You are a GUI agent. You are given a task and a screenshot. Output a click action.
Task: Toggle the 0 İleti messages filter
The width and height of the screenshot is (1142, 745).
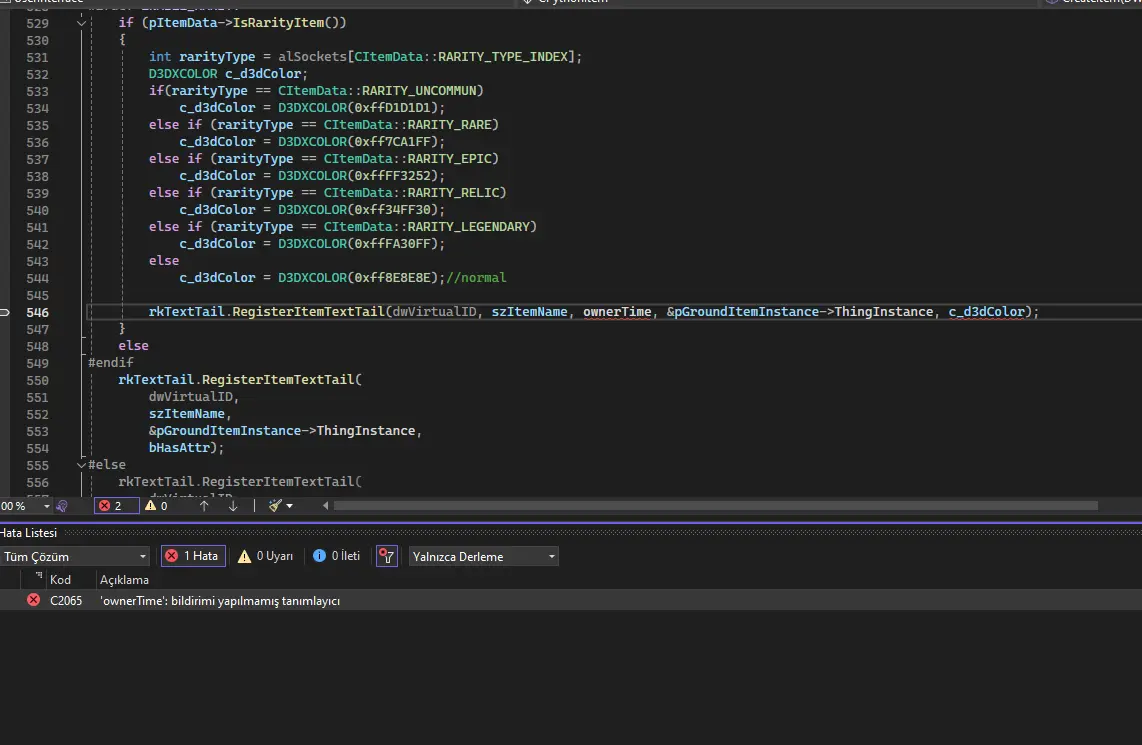tap(336, 556)
